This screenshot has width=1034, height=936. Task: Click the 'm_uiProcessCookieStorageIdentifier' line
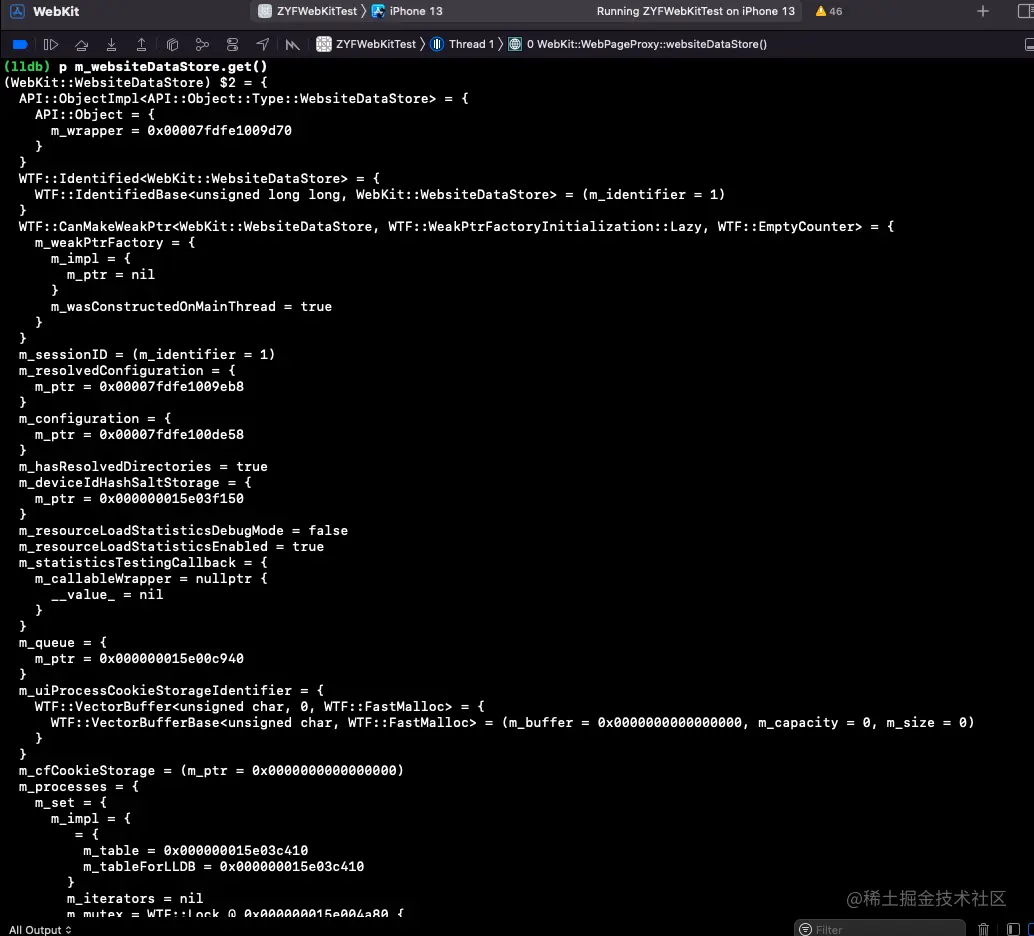click(171, 691)
